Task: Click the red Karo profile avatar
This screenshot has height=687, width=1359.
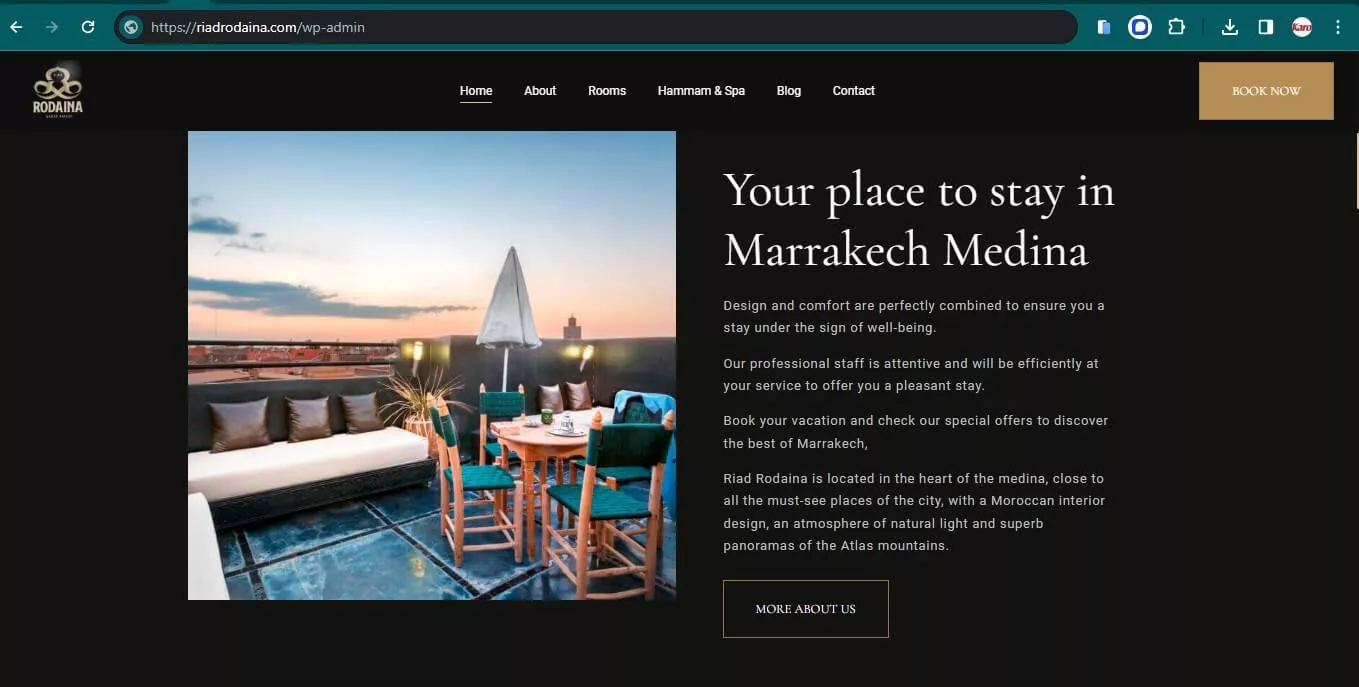Action: tap(1302, 27)
